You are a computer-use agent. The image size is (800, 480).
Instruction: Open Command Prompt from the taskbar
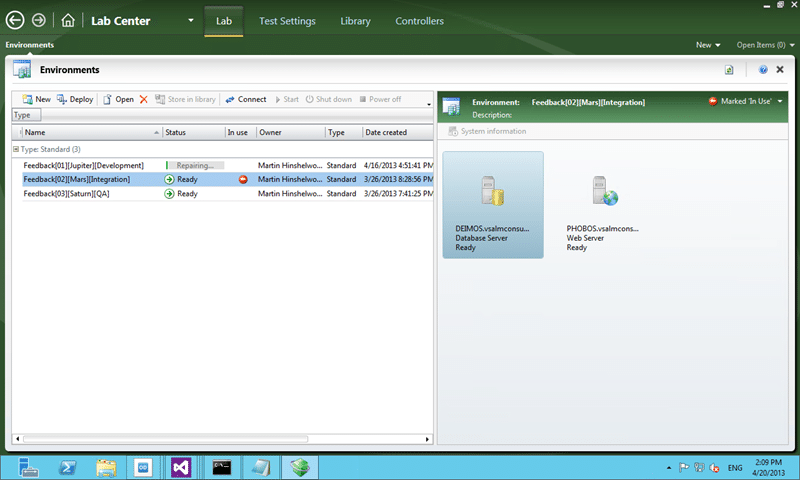click(x=221, y=467)
